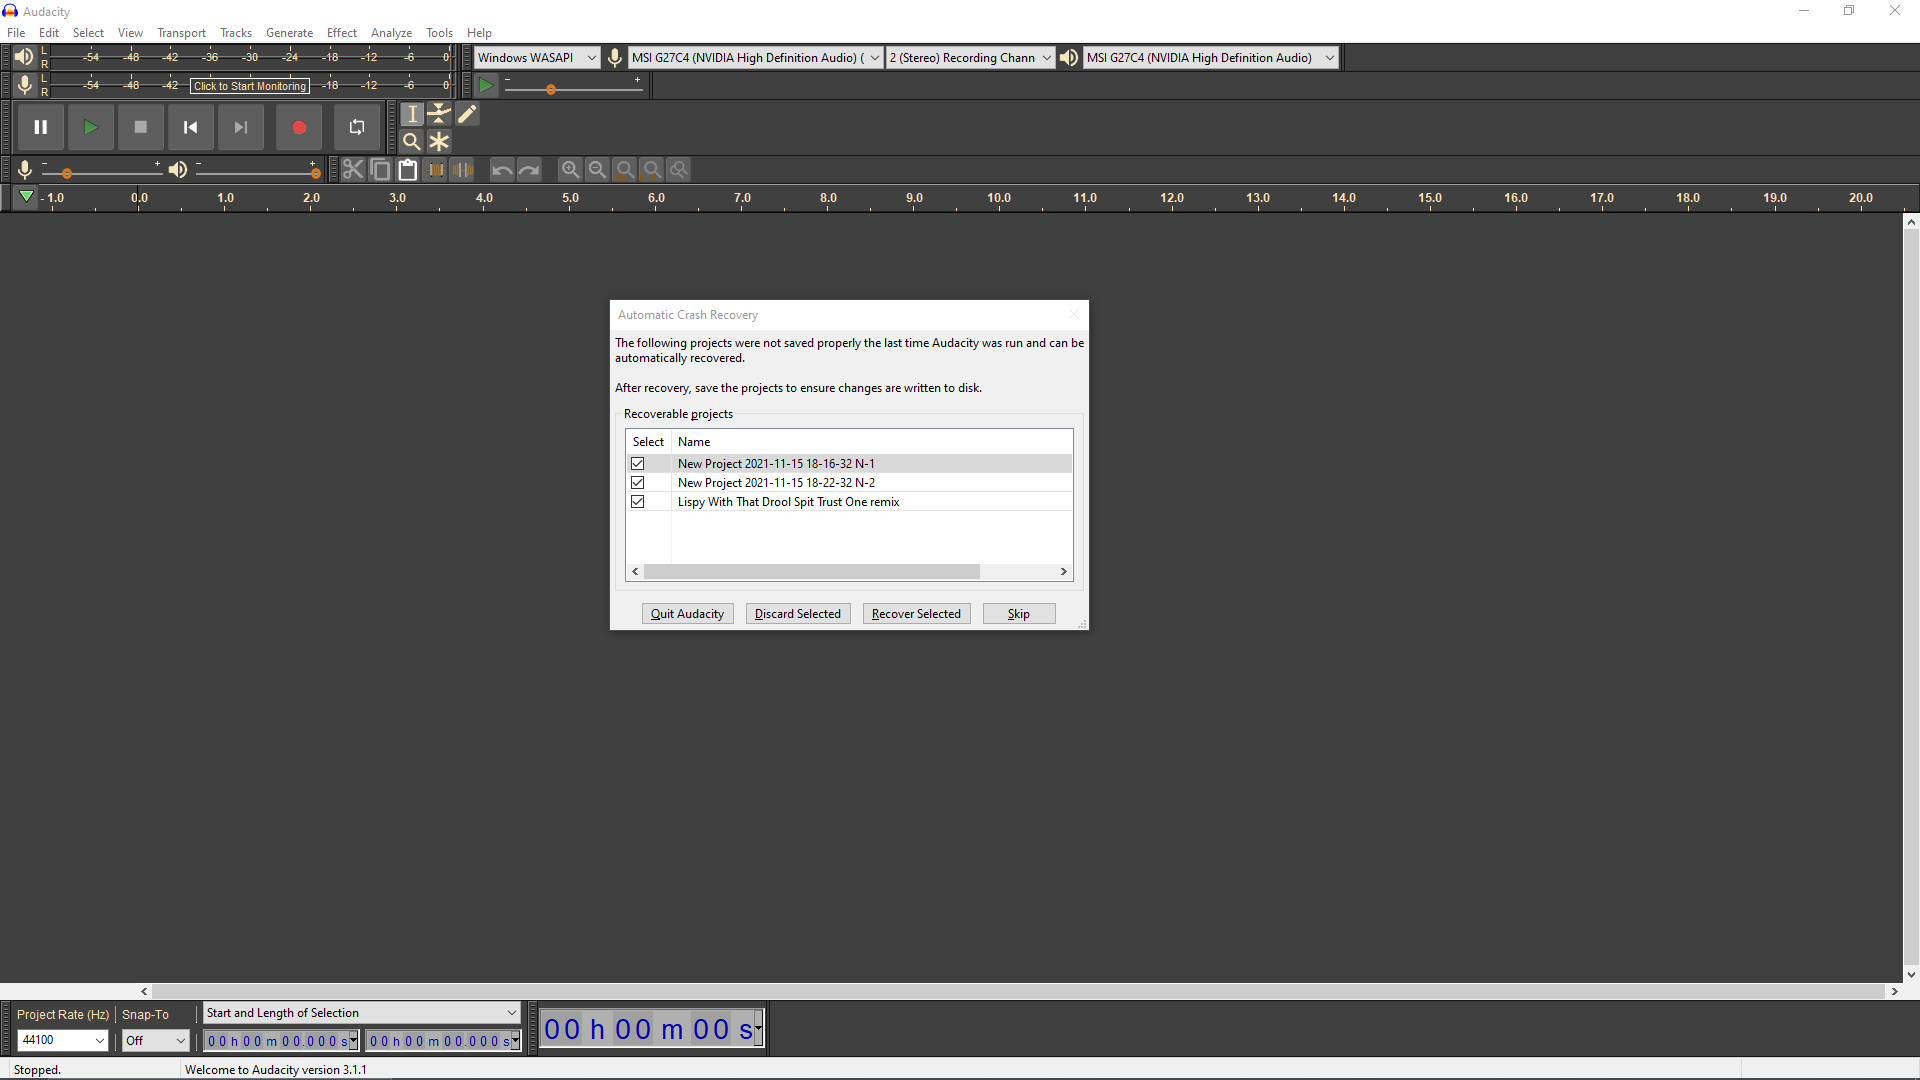Click the Skip button
Viewport: 1920px width, 1080px height.
coord(1019,614)
